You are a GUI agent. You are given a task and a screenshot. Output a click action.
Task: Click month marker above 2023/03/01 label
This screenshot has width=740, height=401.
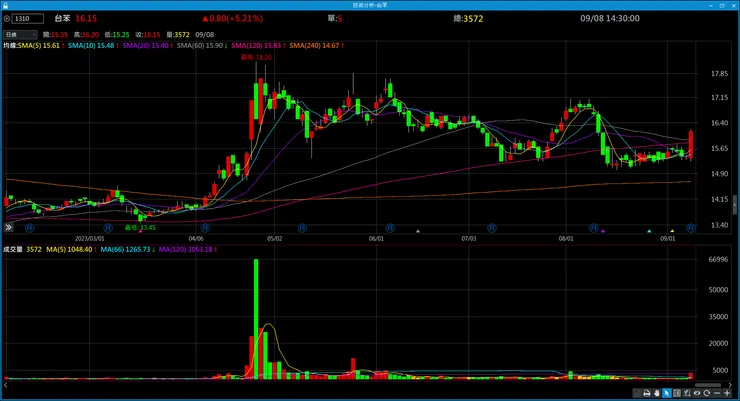pos(108,228)
